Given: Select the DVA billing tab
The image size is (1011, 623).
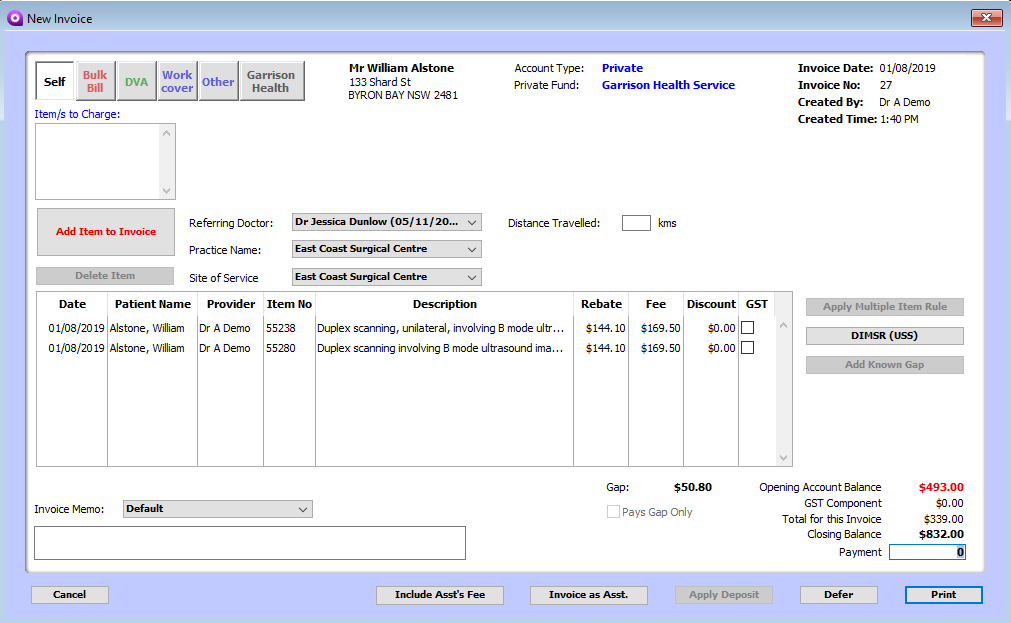Looking at the screenshot, I should (136, 81).
